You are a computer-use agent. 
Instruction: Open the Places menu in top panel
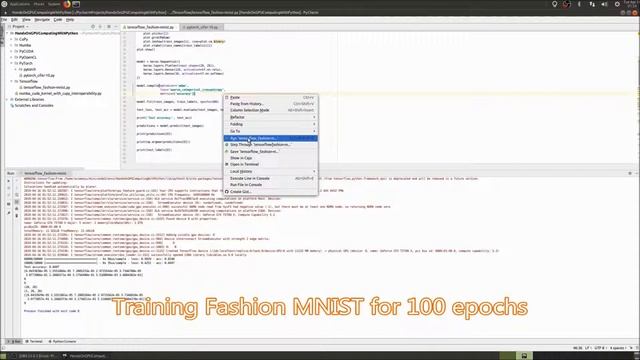[x=39, y=4]
